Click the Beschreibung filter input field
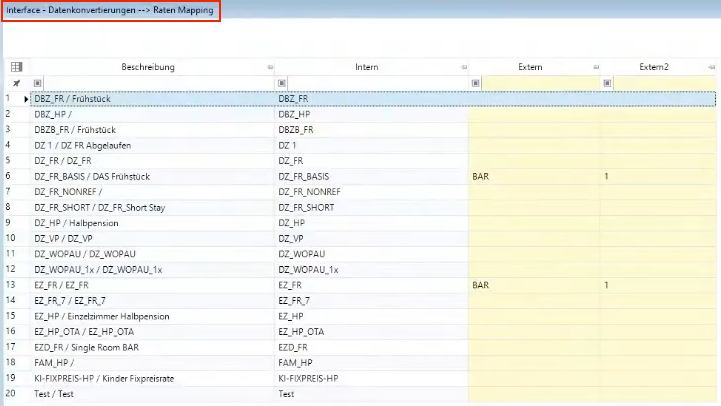Viewport: 721px width, 406px height. (x=155, y=83)
